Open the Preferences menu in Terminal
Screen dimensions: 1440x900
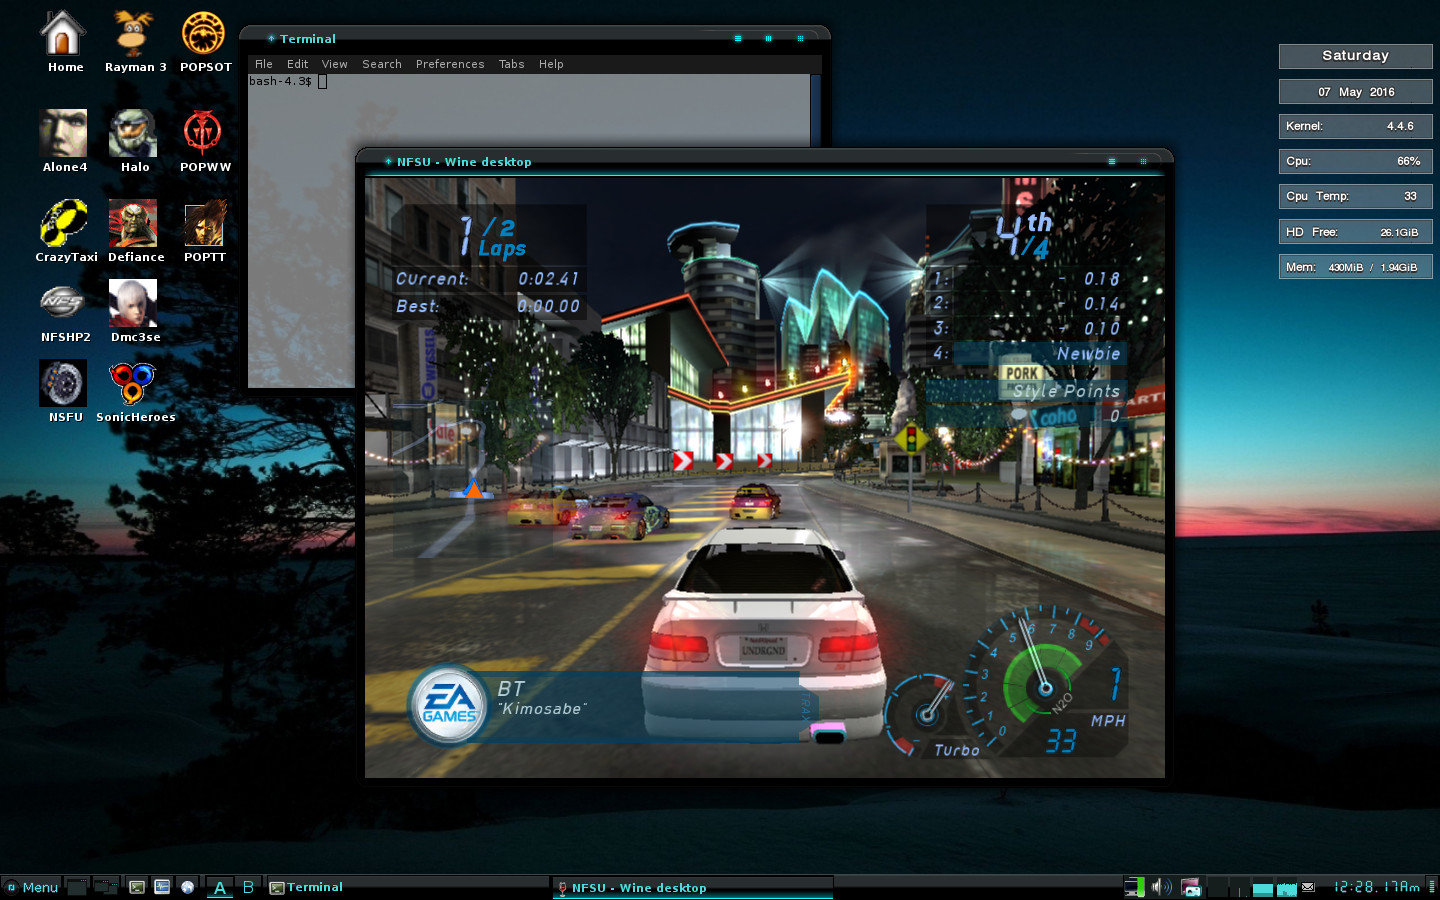[450, 64]
